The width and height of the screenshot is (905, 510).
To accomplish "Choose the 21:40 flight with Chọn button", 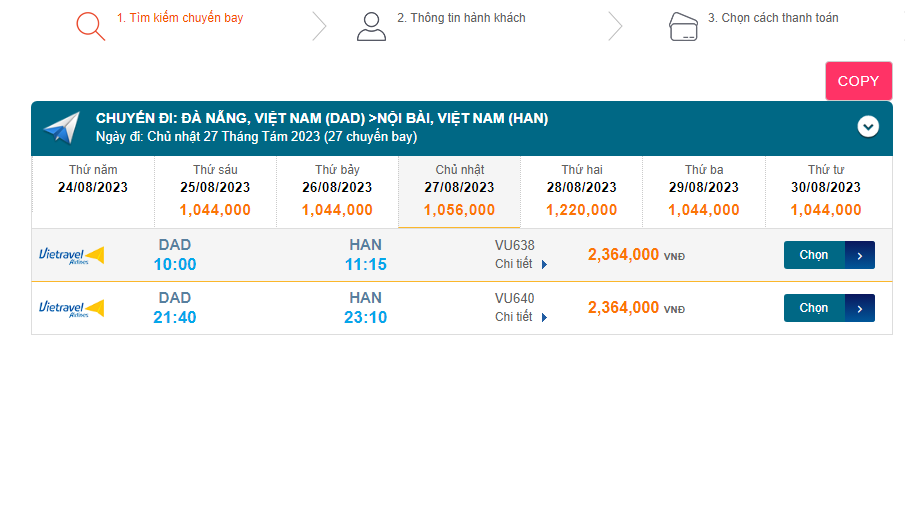I will click(x=815, y=308).
